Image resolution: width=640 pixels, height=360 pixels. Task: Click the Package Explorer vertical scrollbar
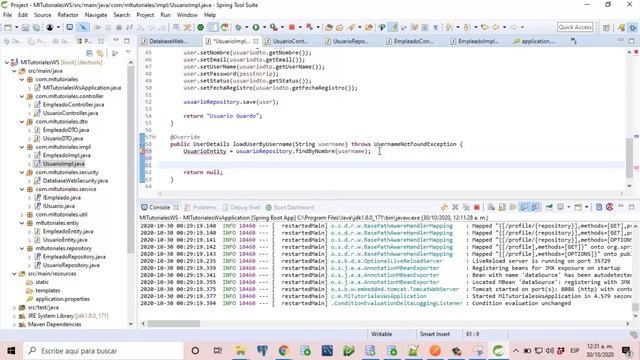[x=131, y=159]
